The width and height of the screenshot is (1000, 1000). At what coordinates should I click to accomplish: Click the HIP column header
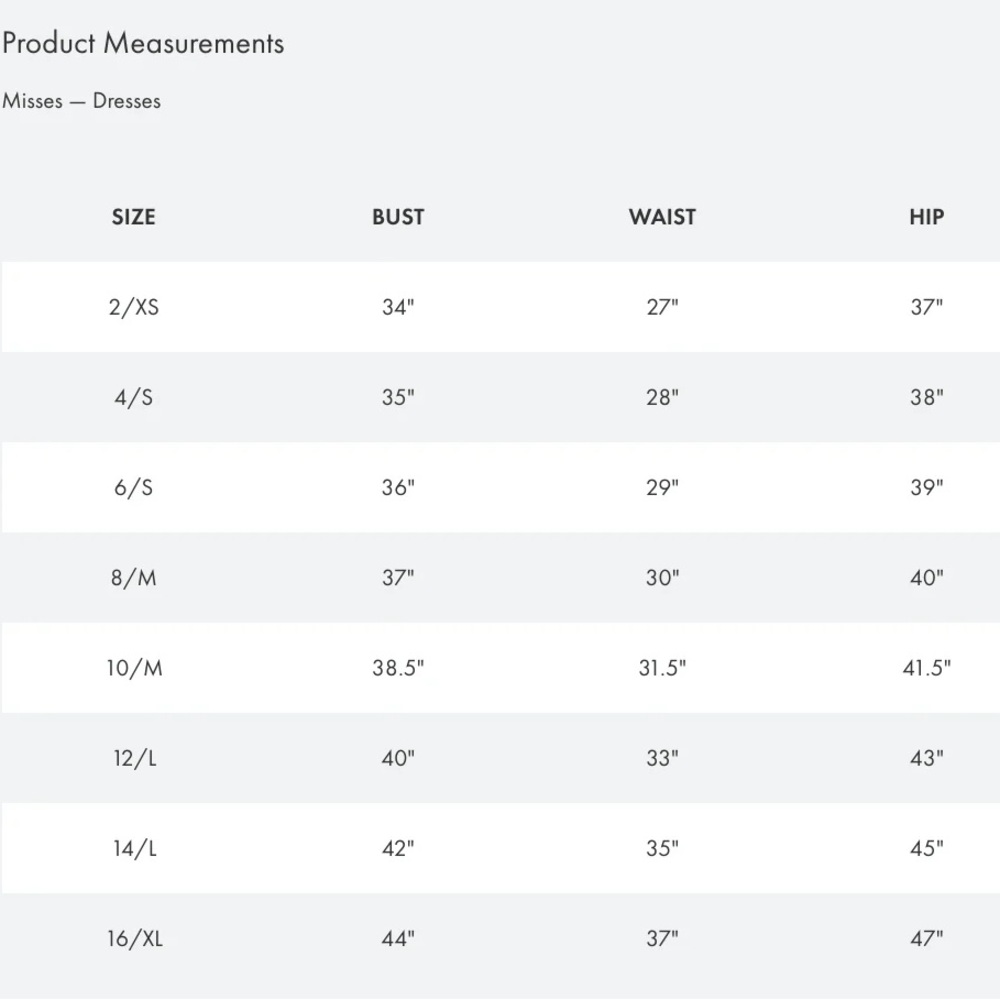[926, 217]
